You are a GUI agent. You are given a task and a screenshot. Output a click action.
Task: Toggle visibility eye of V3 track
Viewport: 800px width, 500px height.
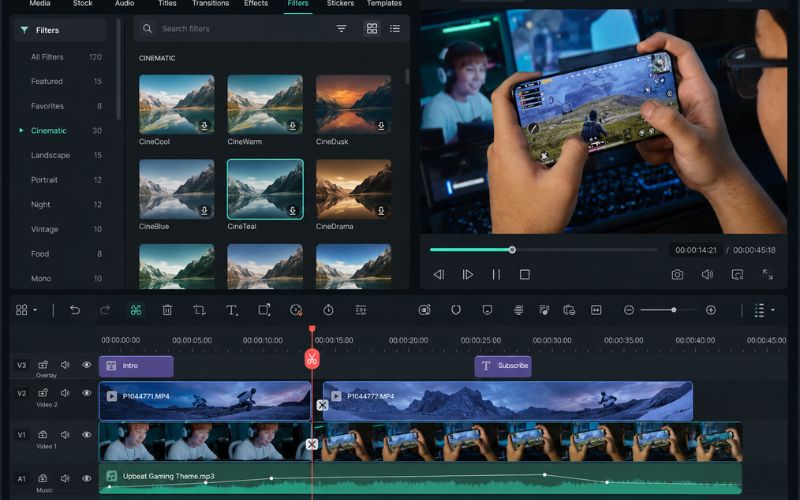pos(87,365)
